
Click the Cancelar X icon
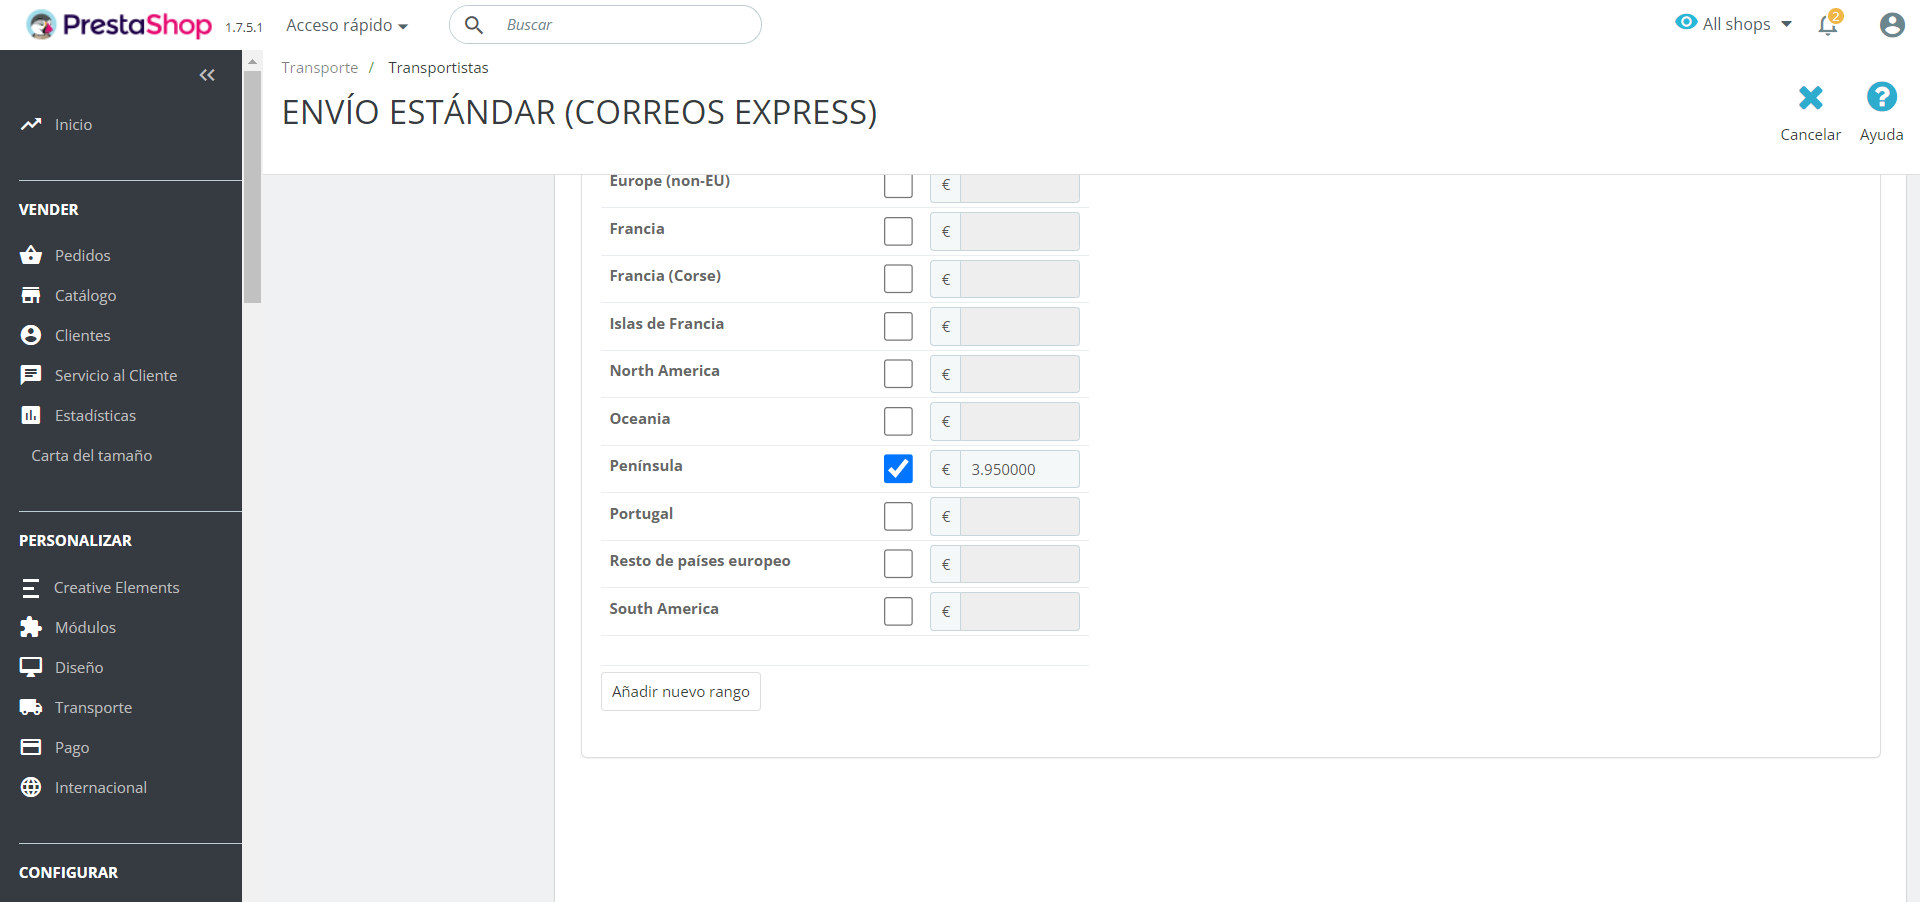pos(1810,98)
